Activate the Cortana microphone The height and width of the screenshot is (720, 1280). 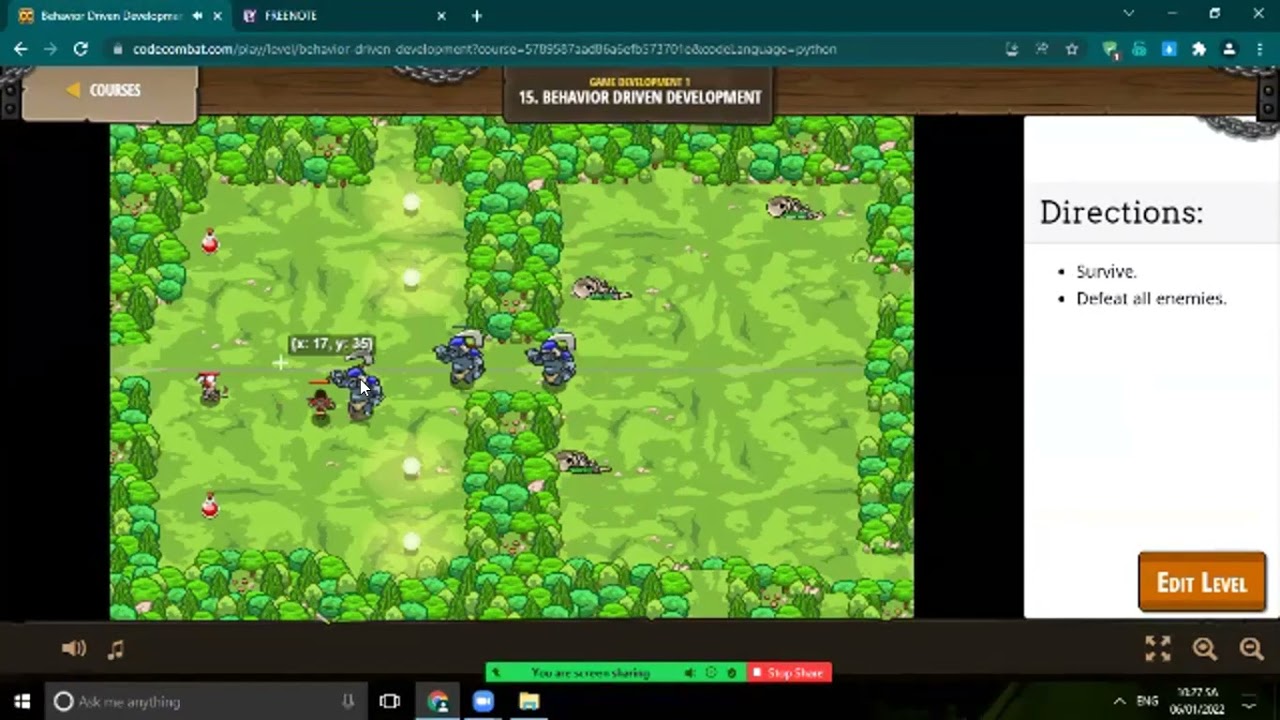(x=347, y=701)
